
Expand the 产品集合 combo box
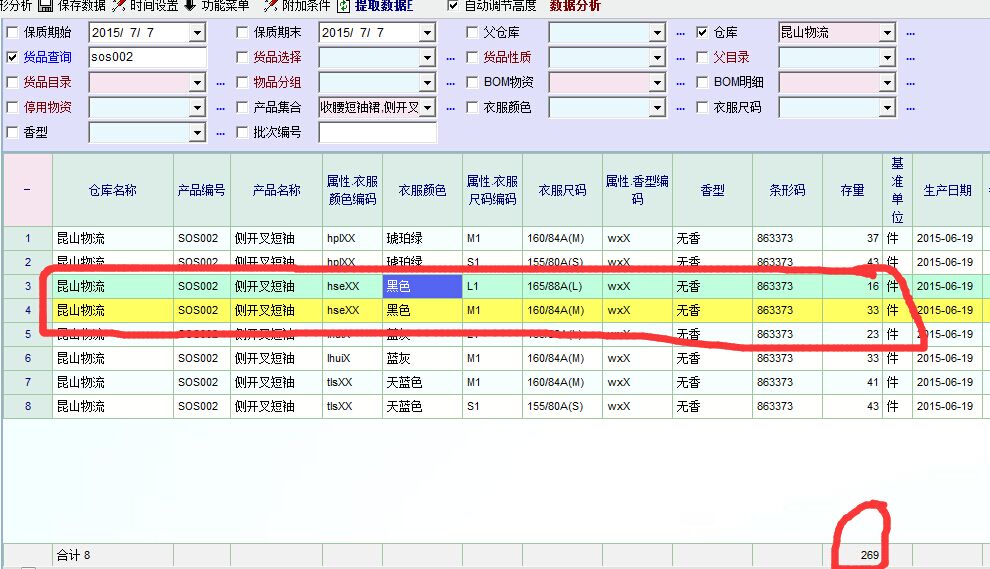point(427,107)
